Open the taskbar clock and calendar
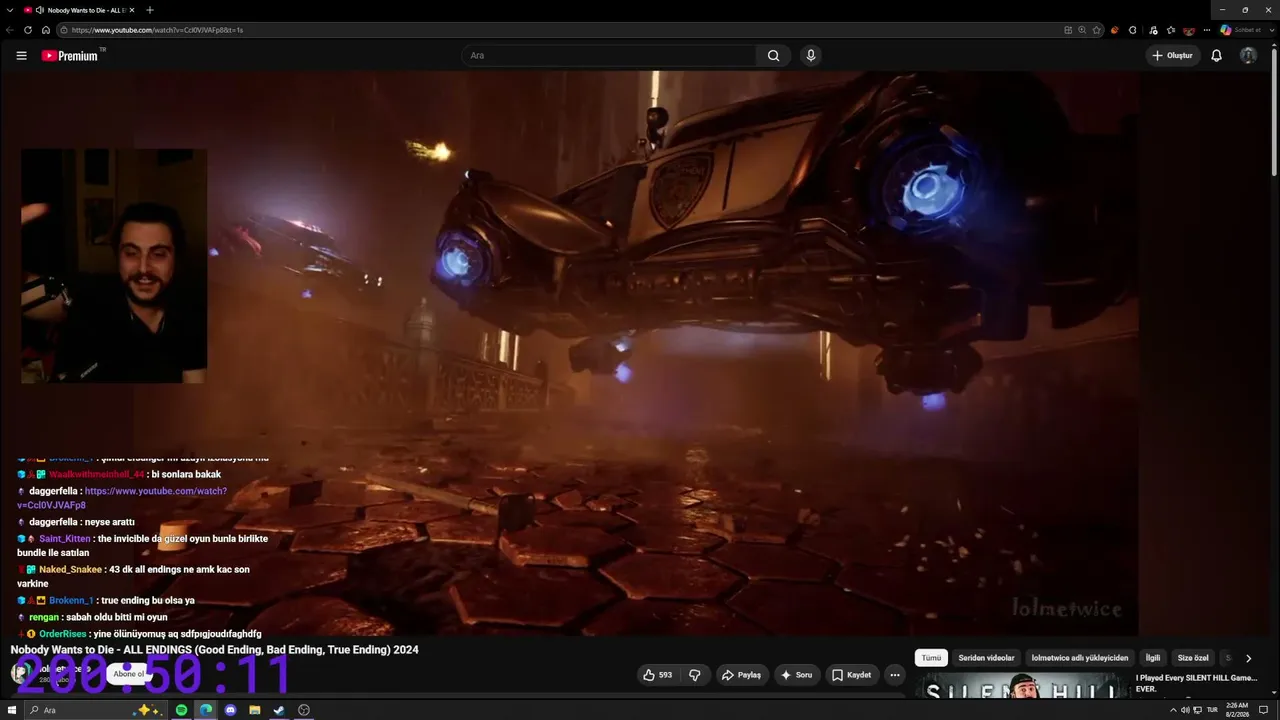The height and width of the screenshot is (720, 1280). (x=1236, y=710)
